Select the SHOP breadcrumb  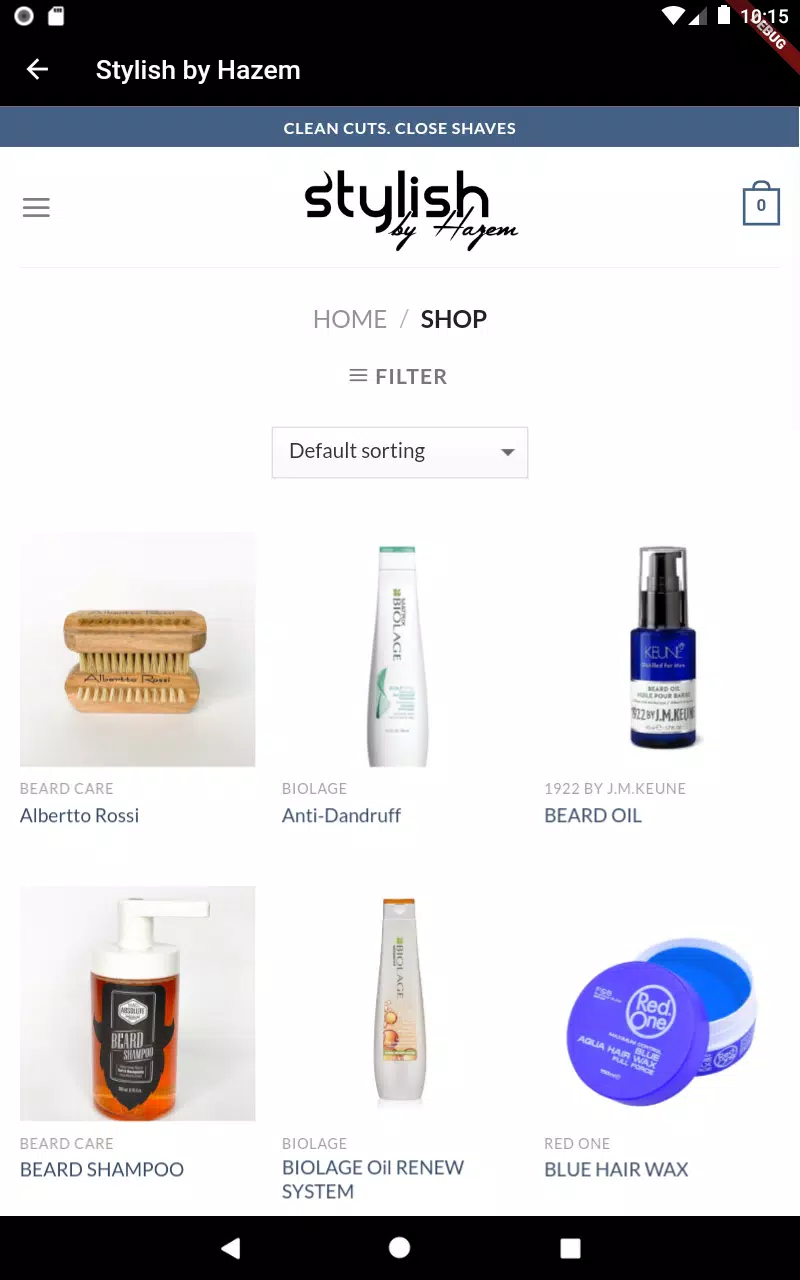tap(454, 319)
